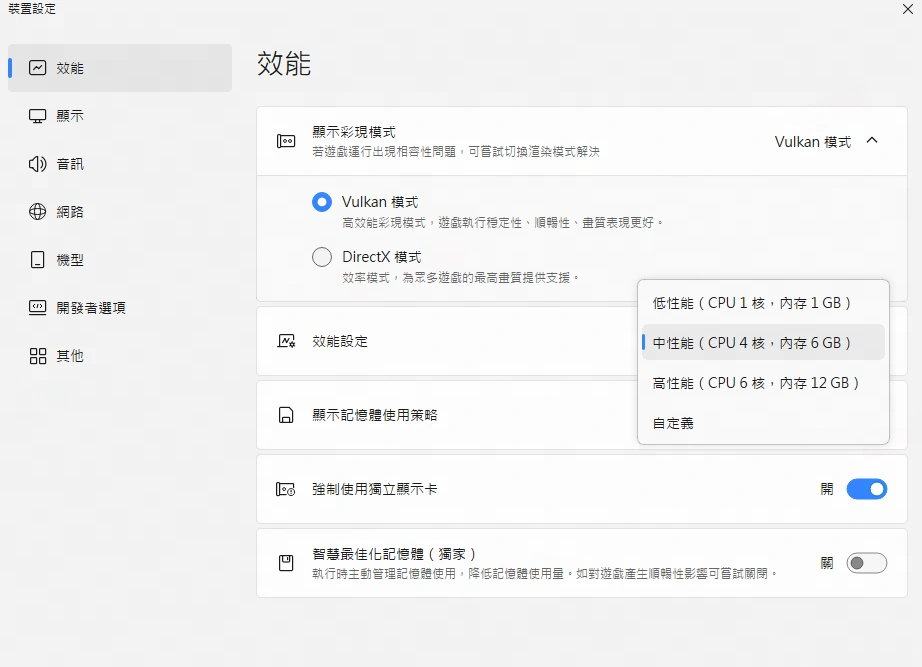Turn off 強制使用獨立顯示卡 toggle
The image size is (922, 667).
pyautogui.click(x=867, y=489)
